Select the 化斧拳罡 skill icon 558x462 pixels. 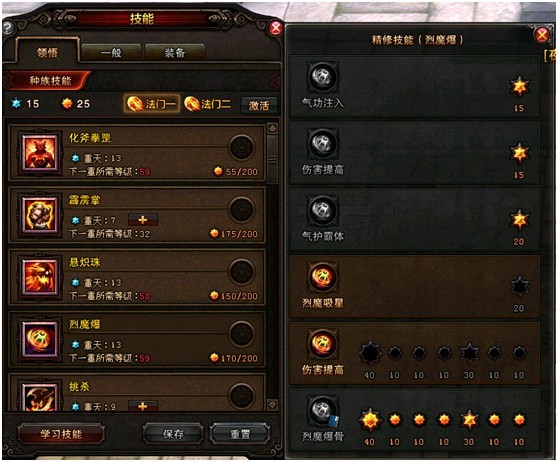point(40,152)
